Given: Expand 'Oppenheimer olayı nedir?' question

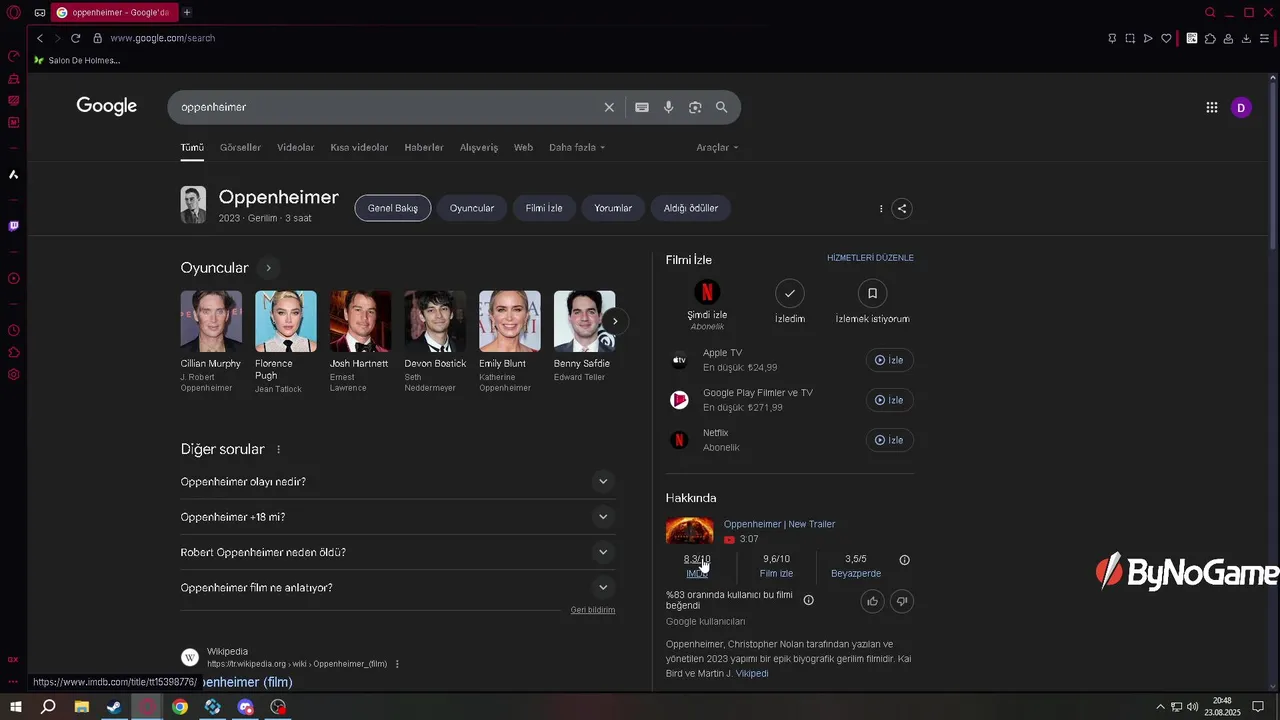Looking at the screenshot, I should 398,482.
